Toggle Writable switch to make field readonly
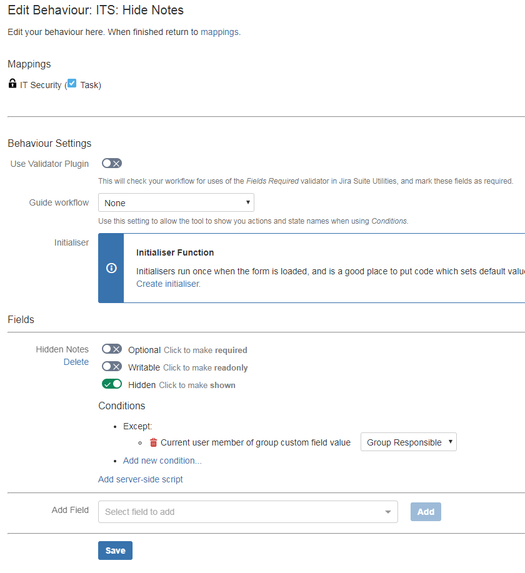The height and width of the screenshot is (573, 525). coord(112,366)
